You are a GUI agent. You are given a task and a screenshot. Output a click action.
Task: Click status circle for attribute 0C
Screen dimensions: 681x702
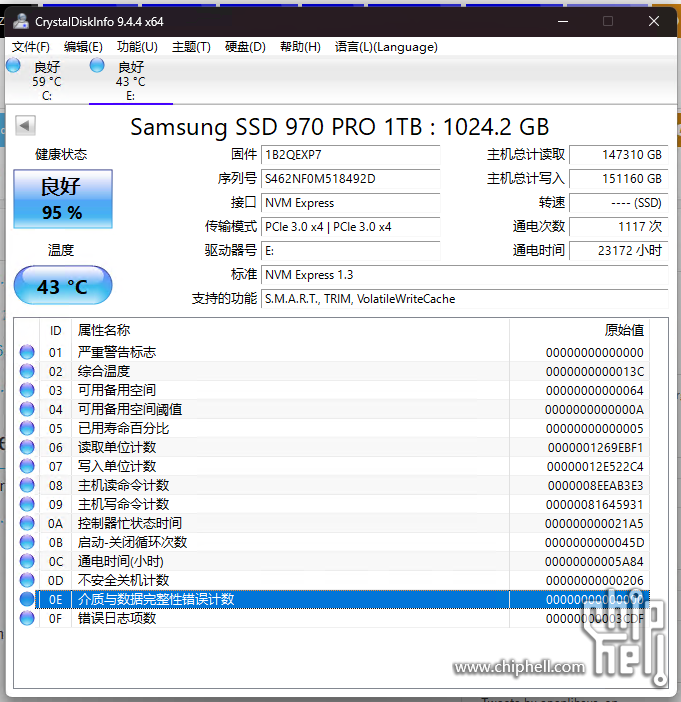coord(27,561)
